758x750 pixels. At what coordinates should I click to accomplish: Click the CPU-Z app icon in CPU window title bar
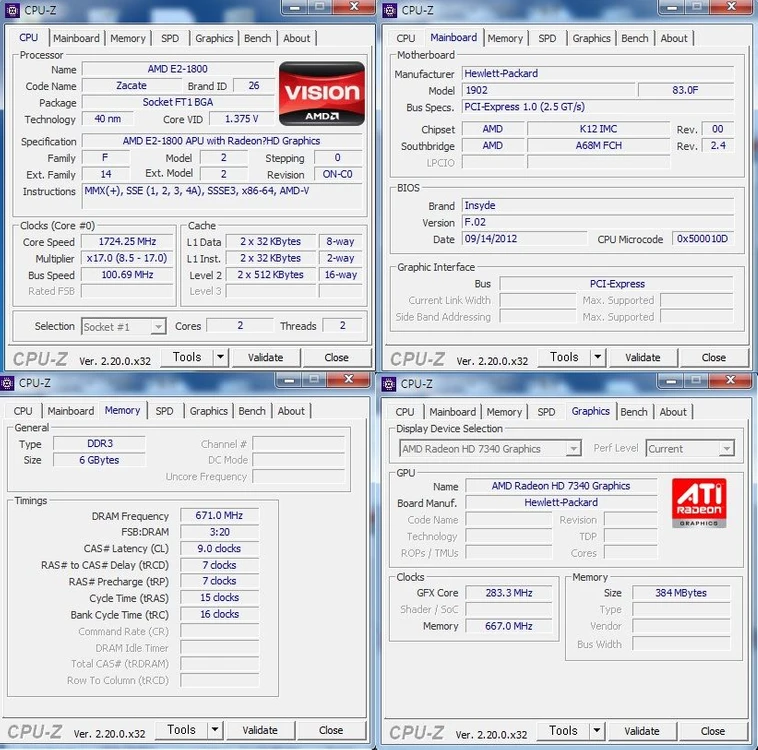pos(12,10)
